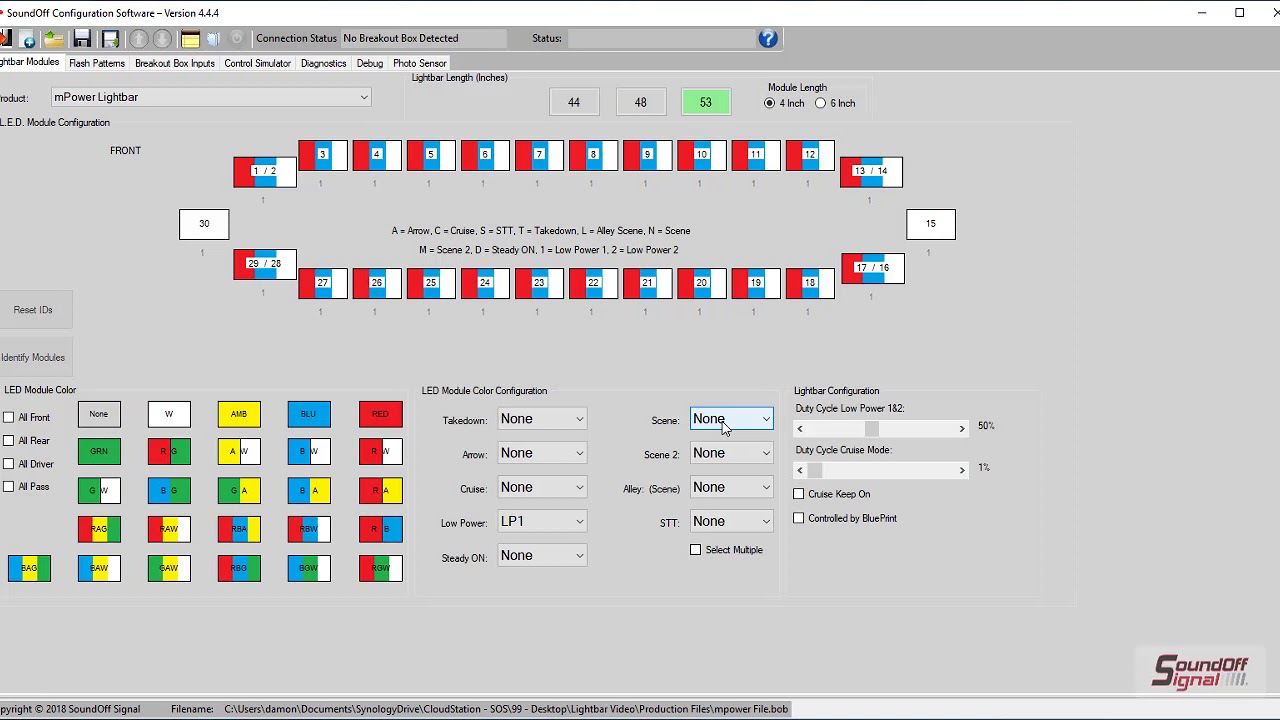Pick the GRN green color swatch
Screen dimensions: 1280x720
coord(99,452)
